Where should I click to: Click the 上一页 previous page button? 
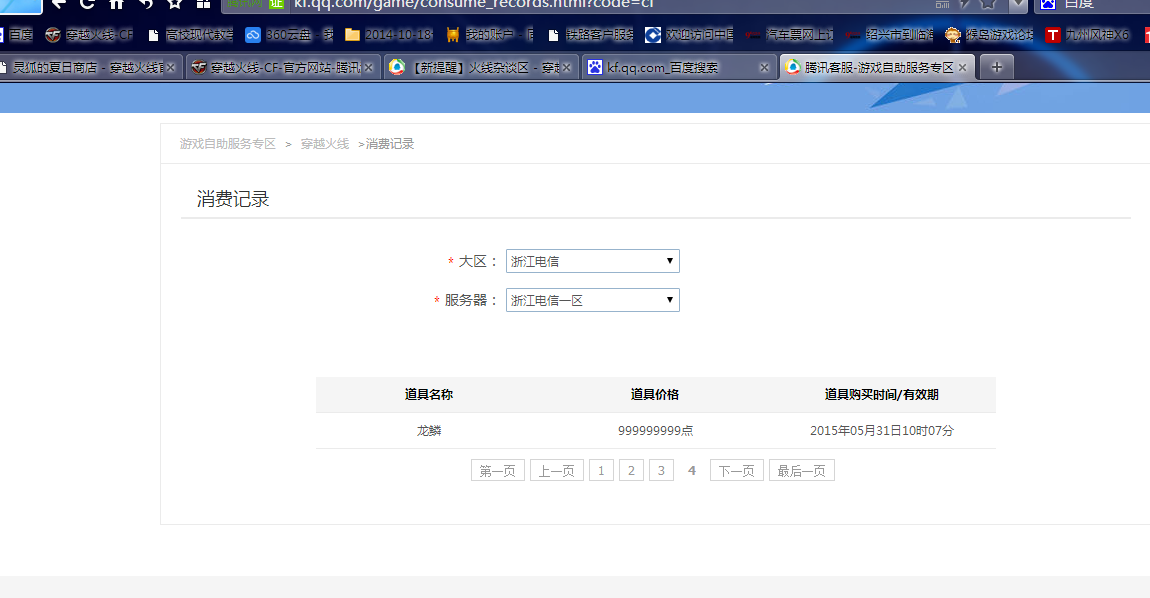click(x=557, y=470)
